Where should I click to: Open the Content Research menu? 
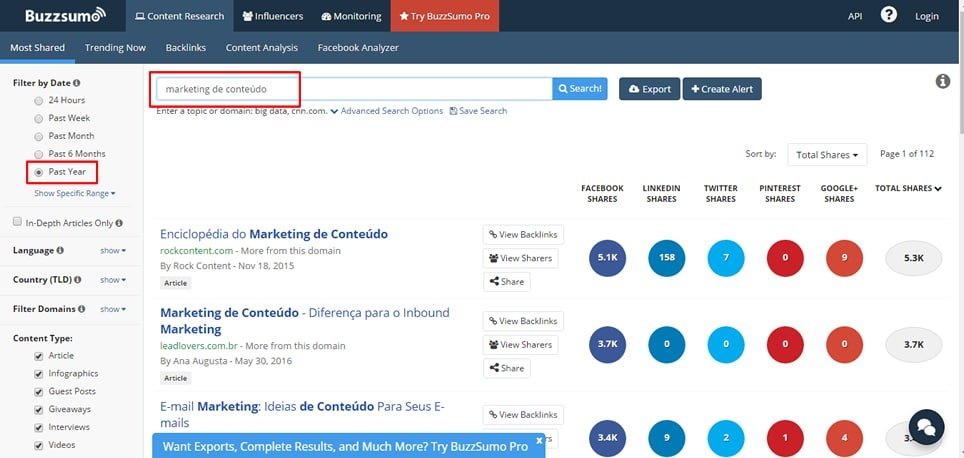(x=180, y=16)
